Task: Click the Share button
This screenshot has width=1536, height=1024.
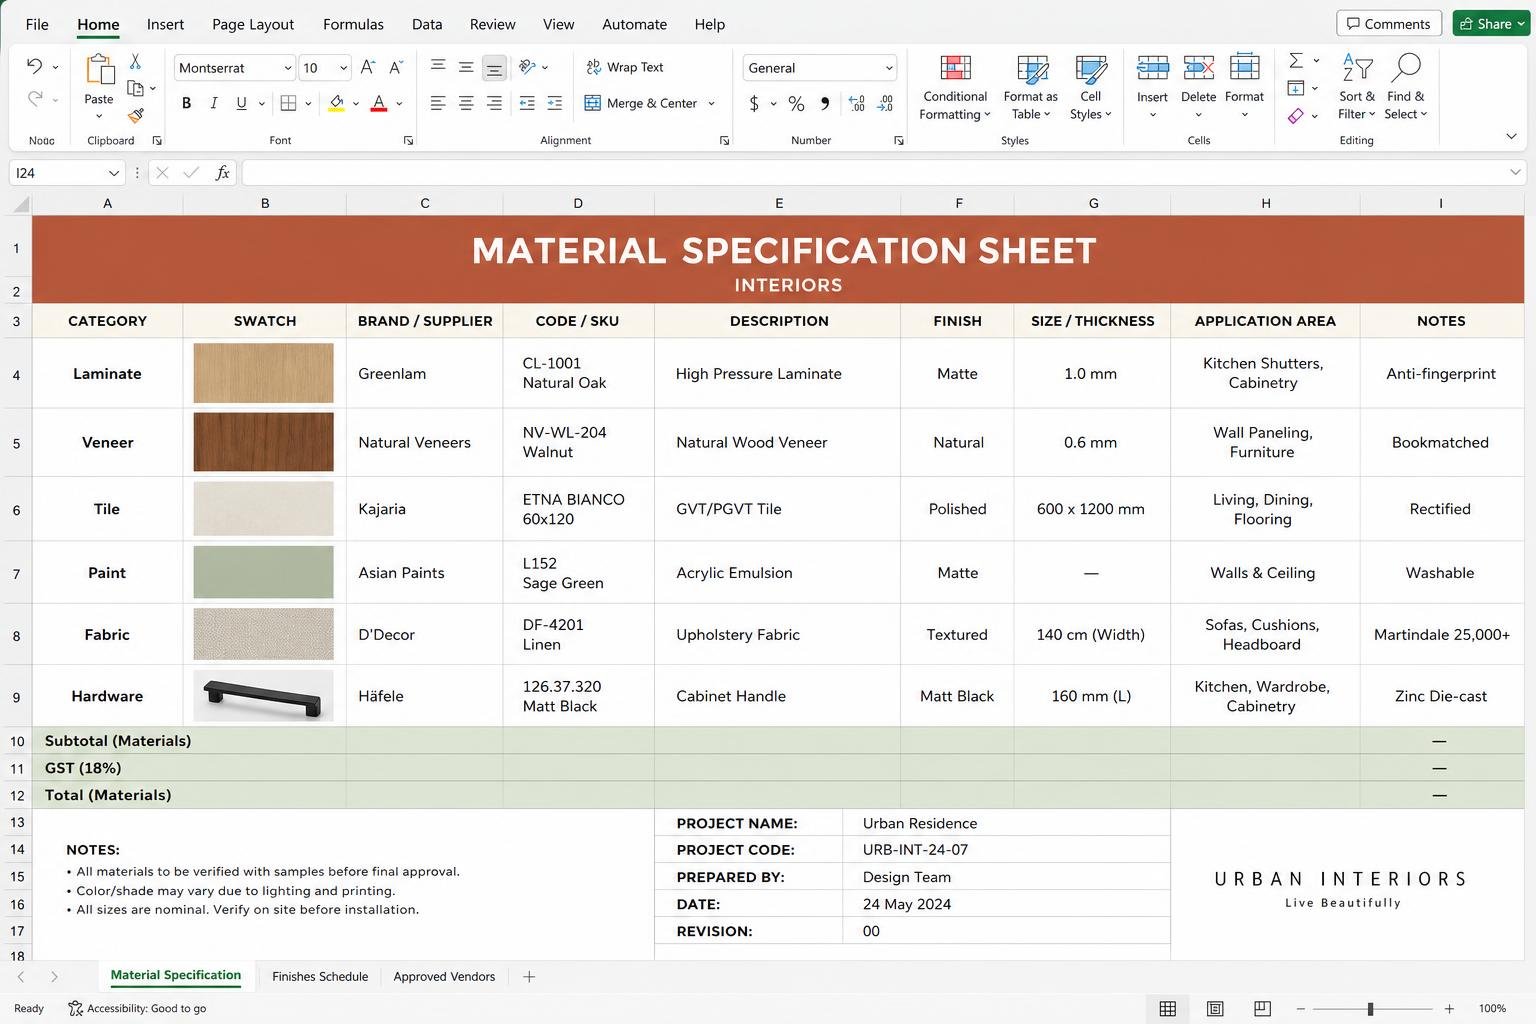Action: click(1491, 24)
